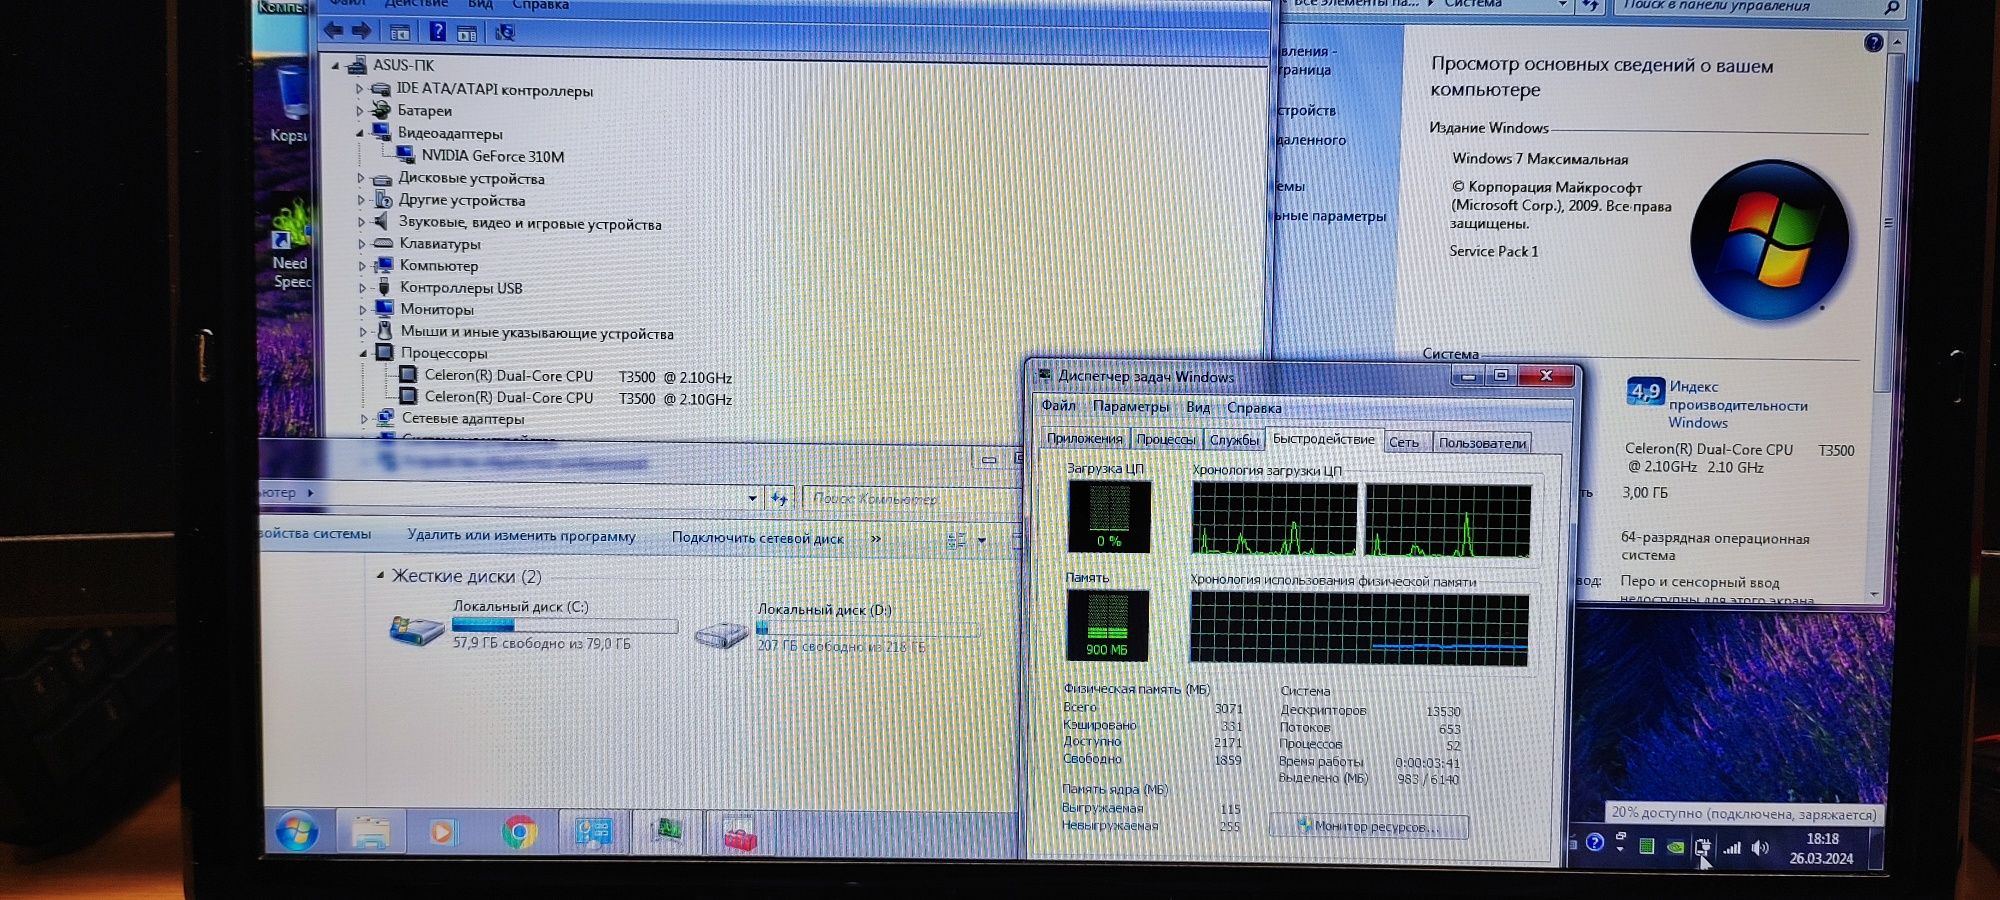Open Вид menu in Task Manager

(x=1198, y=408)
